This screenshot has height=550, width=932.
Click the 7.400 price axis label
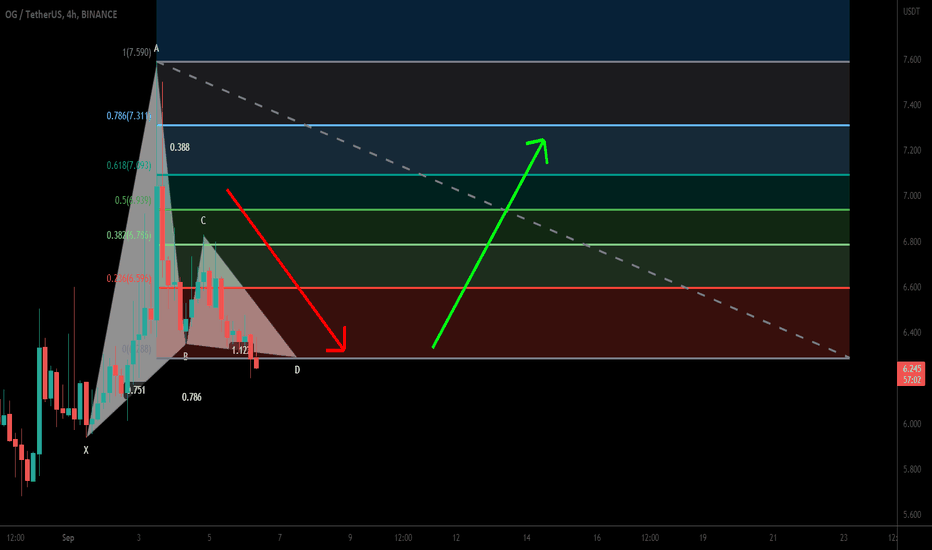(912, 105)
